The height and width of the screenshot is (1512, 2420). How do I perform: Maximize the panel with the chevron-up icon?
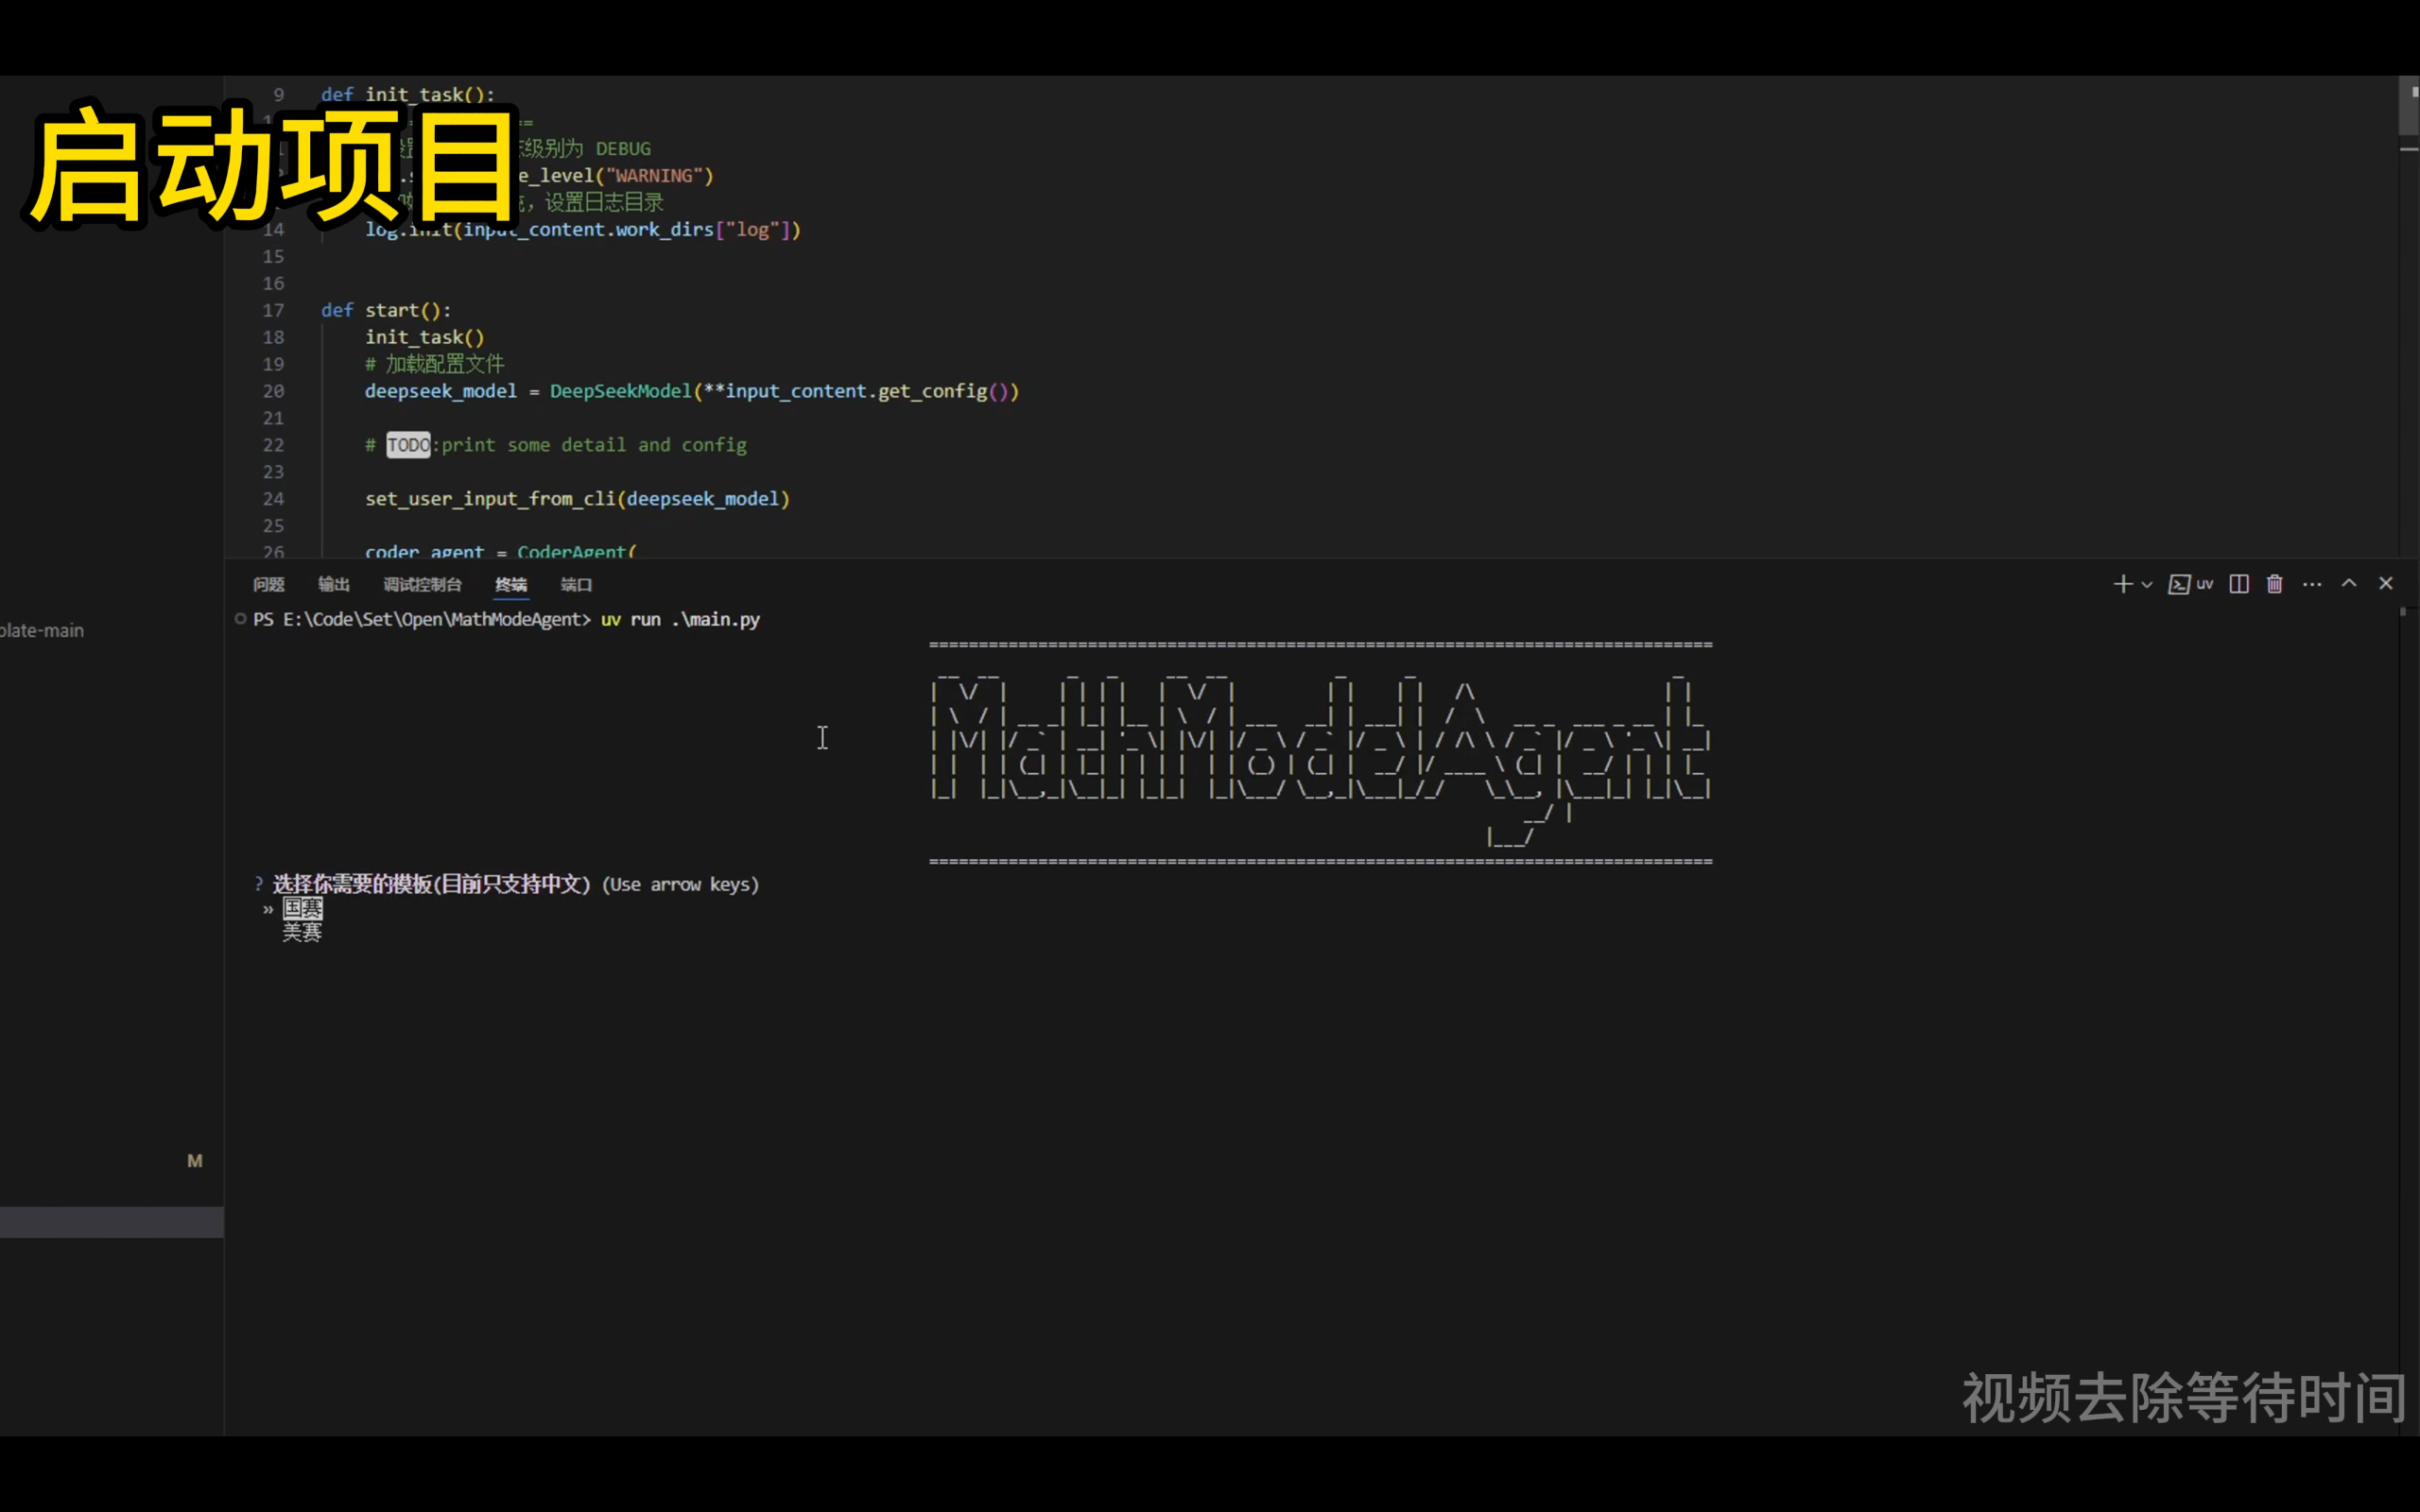pyautogui.click(x=2349, y=583)
